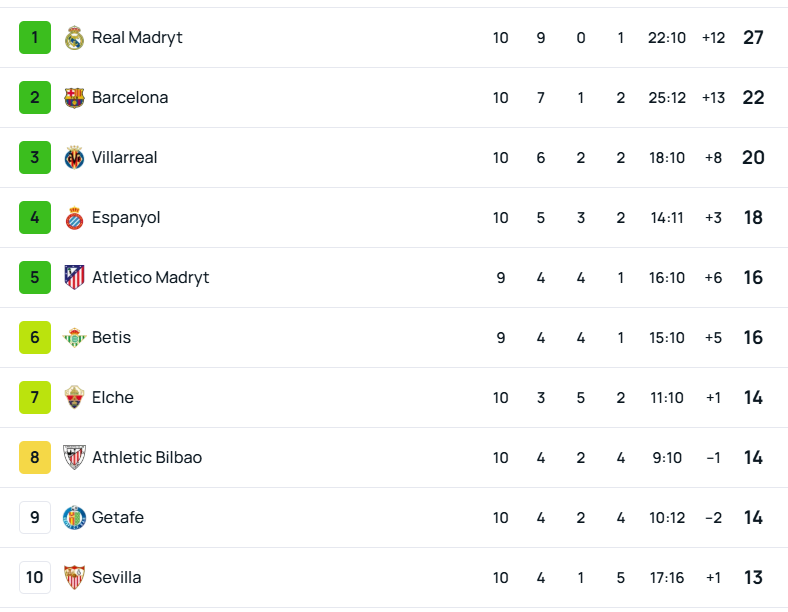Click the Espanyol club crest

(74, 218)
